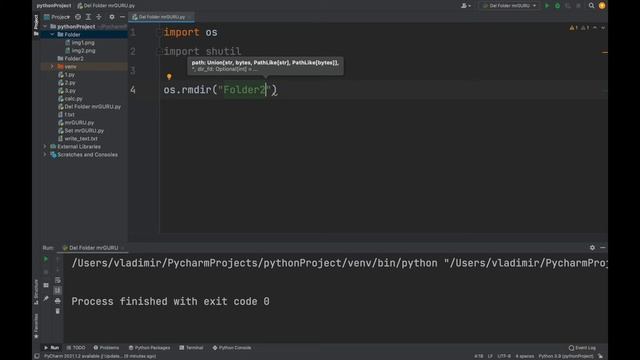Expand the venv directory
The width and height of the screenshot is (640, 360).
pyautogui.click(x=52, y=67)
